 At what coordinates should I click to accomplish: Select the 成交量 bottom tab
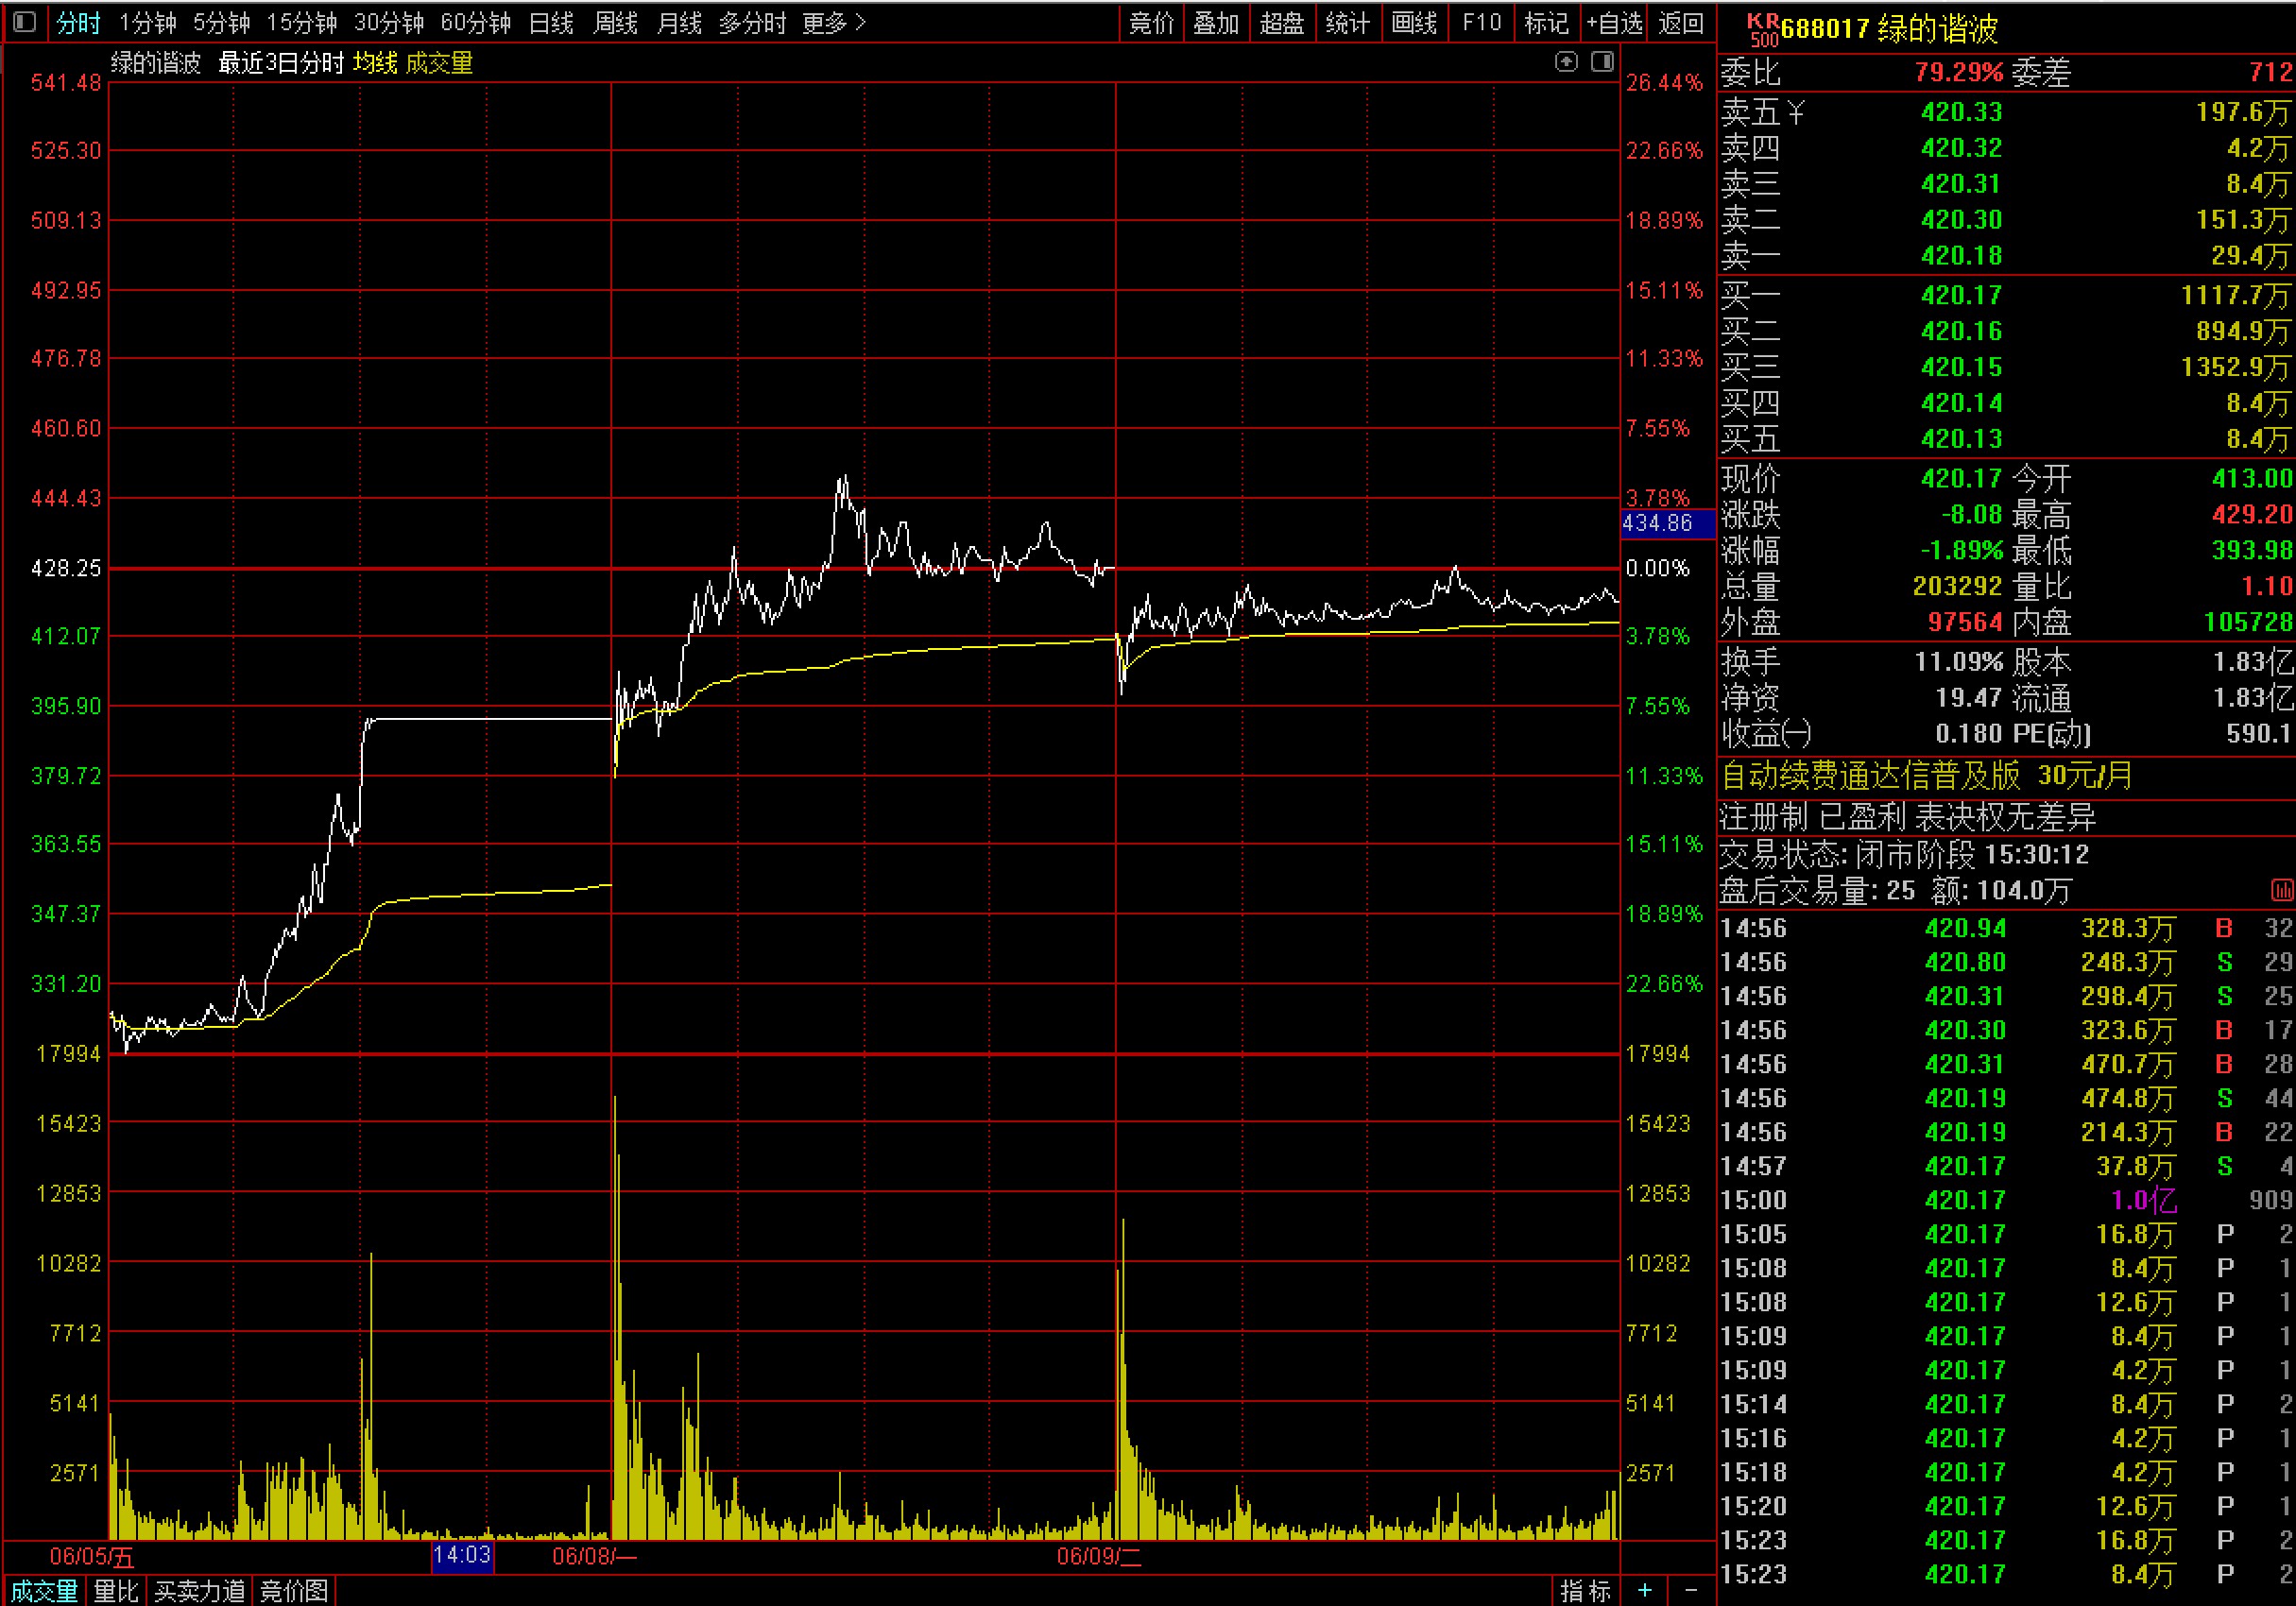point(45,1590)
